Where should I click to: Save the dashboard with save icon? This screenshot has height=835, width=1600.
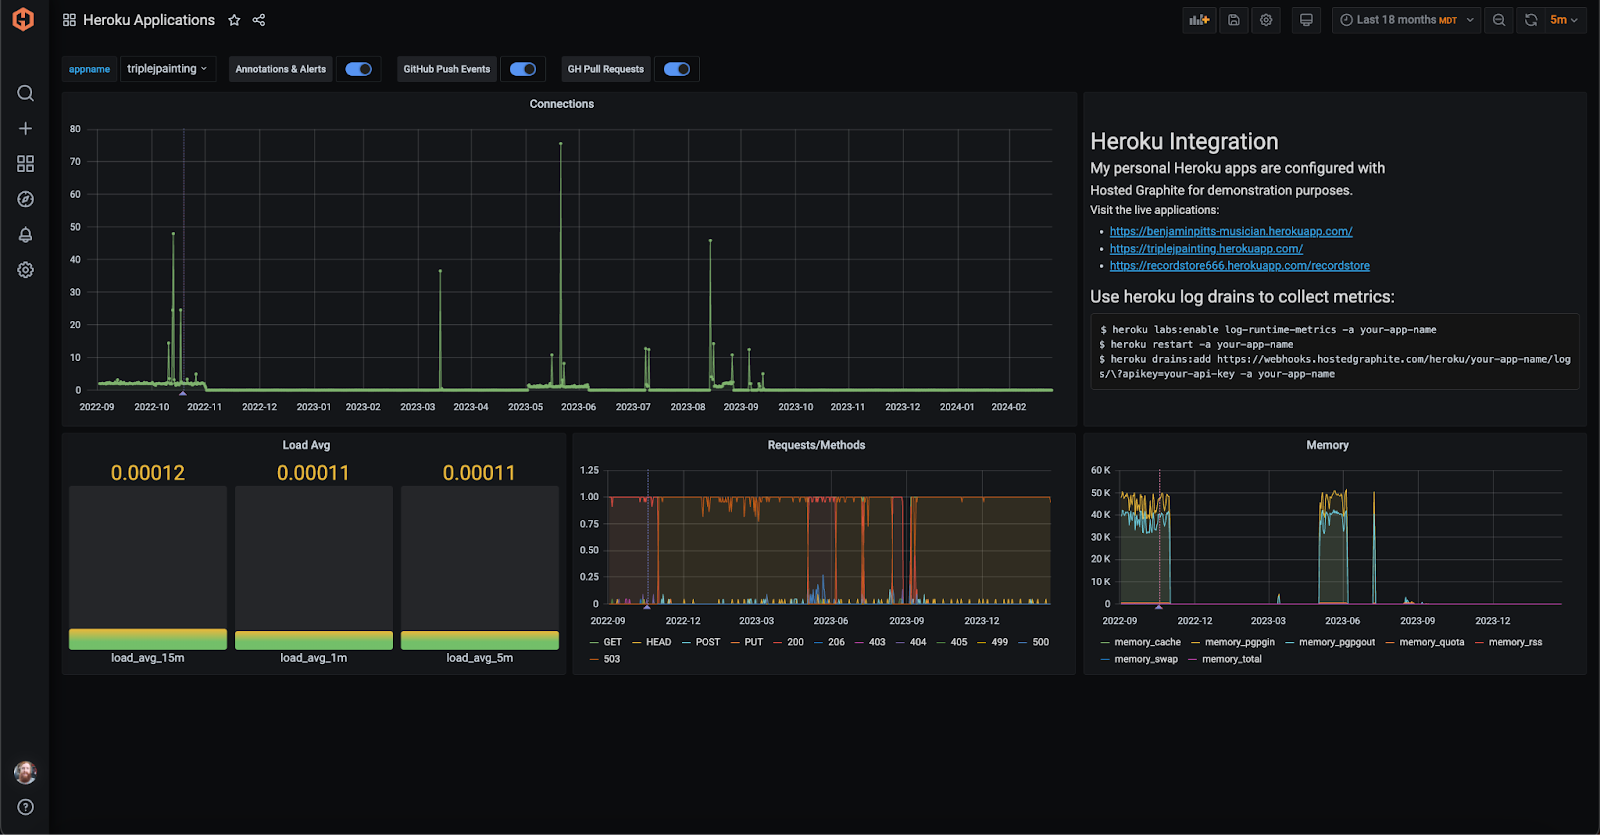1234,20
